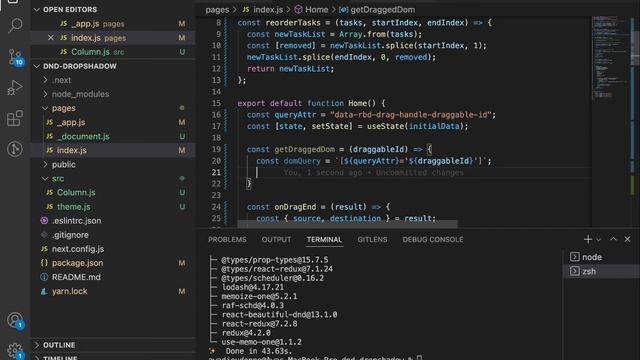
Task: Open package.json file
Action: [x=113, y=263]
